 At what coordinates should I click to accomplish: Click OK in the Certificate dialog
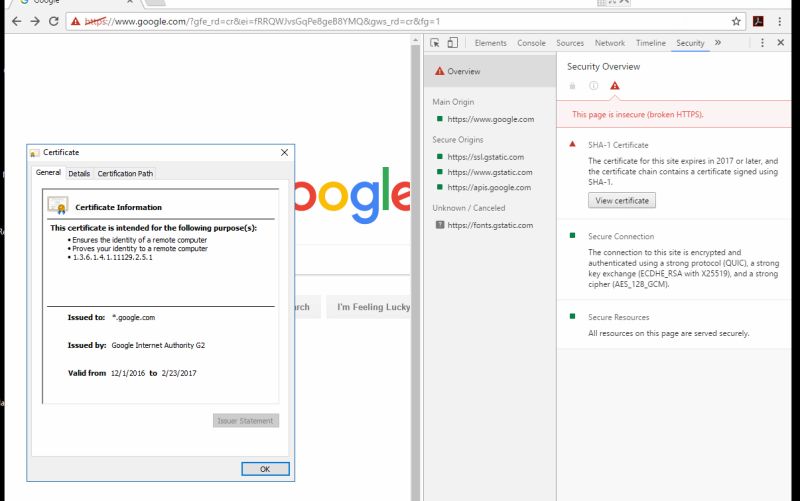[265, 469]
